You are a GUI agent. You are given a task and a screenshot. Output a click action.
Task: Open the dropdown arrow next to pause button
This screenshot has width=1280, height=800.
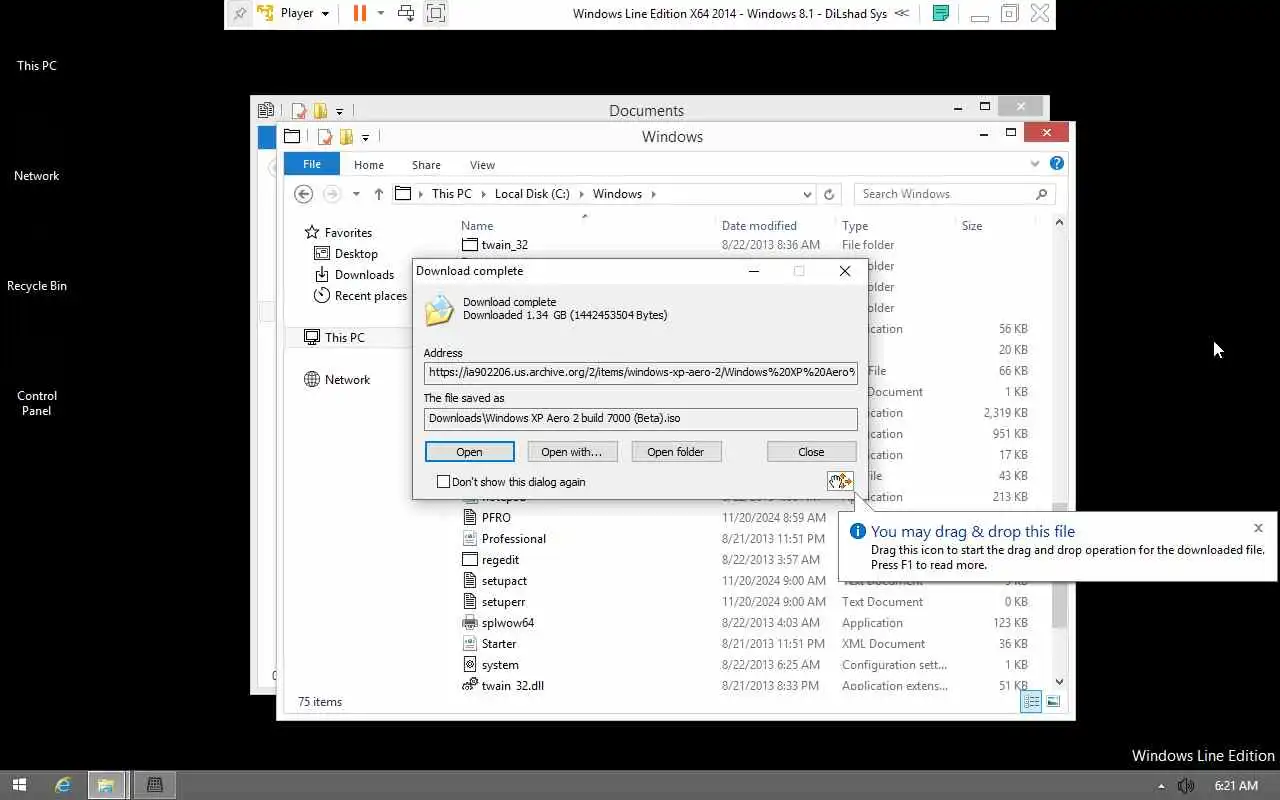380,14
